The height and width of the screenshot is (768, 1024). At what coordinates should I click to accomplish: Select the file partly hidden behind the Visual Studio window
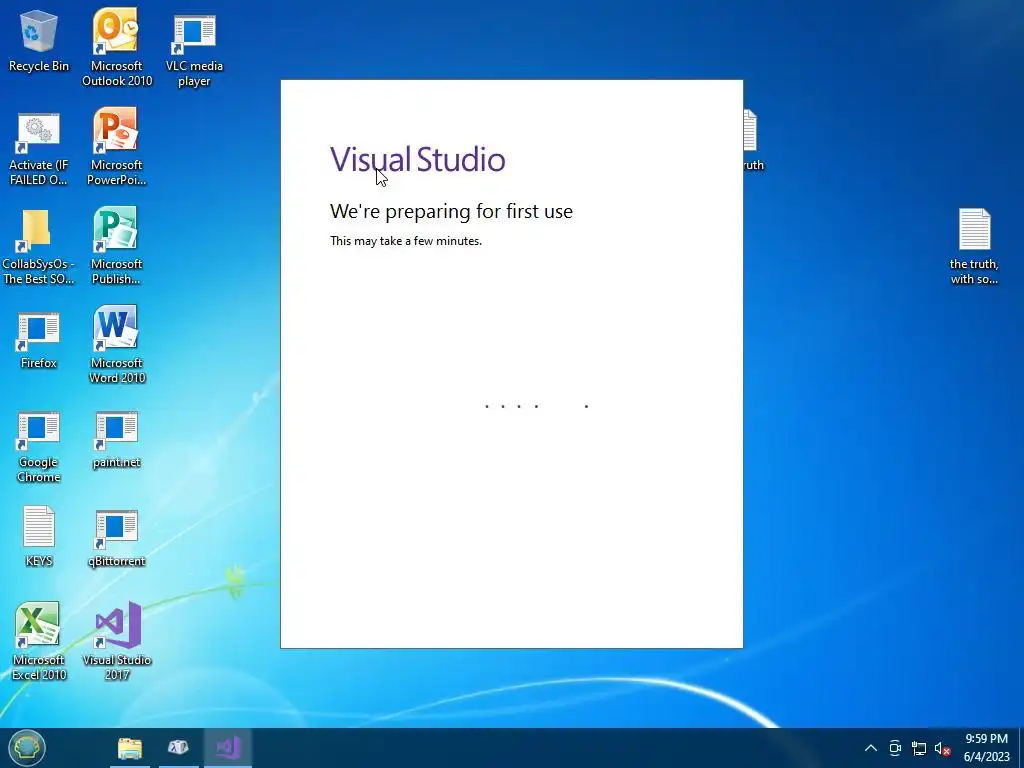tap(752, 140)
